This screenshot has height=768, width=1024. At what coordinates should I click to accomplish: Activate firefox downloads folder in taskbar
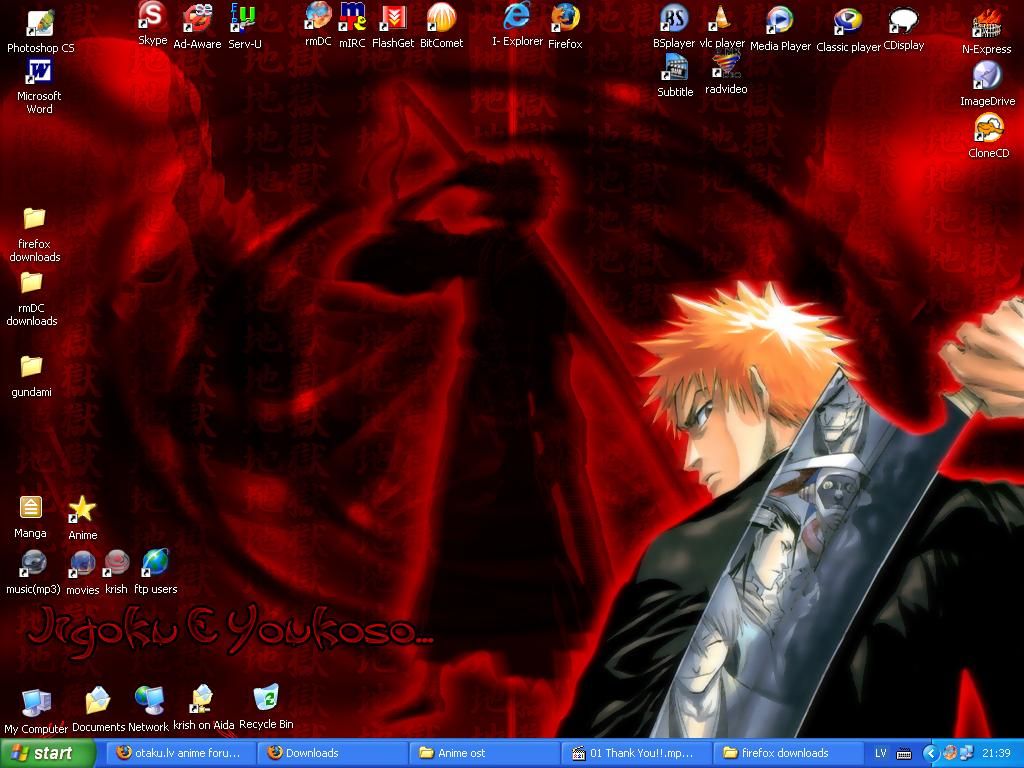tap(786, 753)
